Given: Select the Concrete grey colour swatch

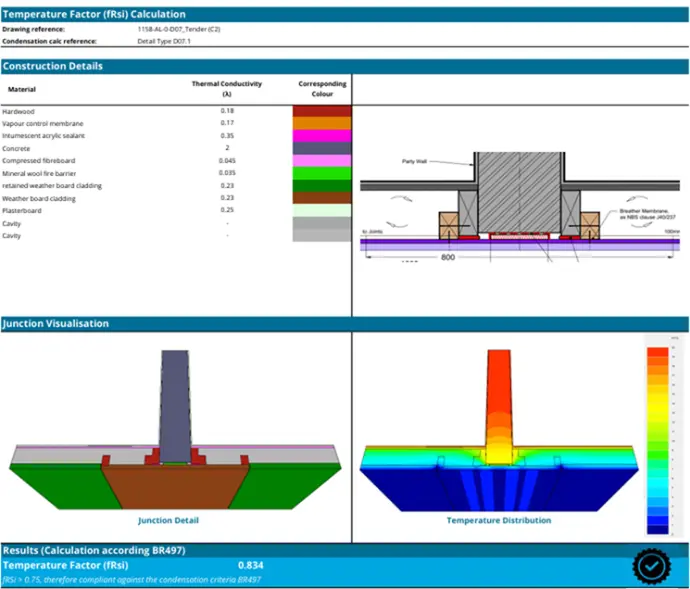Looking at the screenshot, I should [321, 148].
